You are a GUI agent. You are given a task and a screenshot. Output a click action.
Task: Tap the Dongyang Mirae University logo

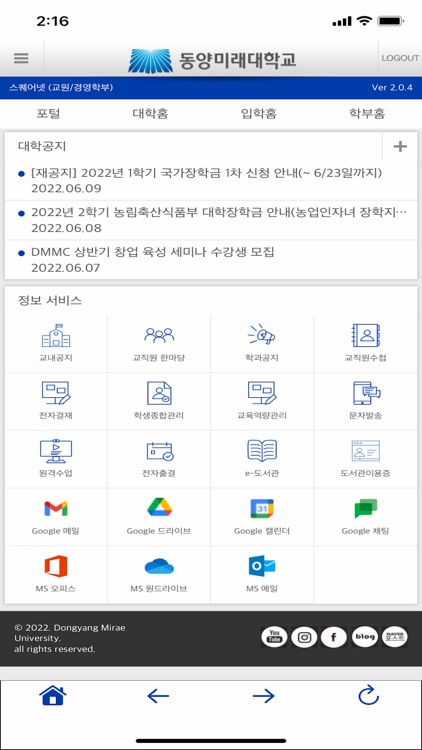pyautogui.click(x=212, y=60)
